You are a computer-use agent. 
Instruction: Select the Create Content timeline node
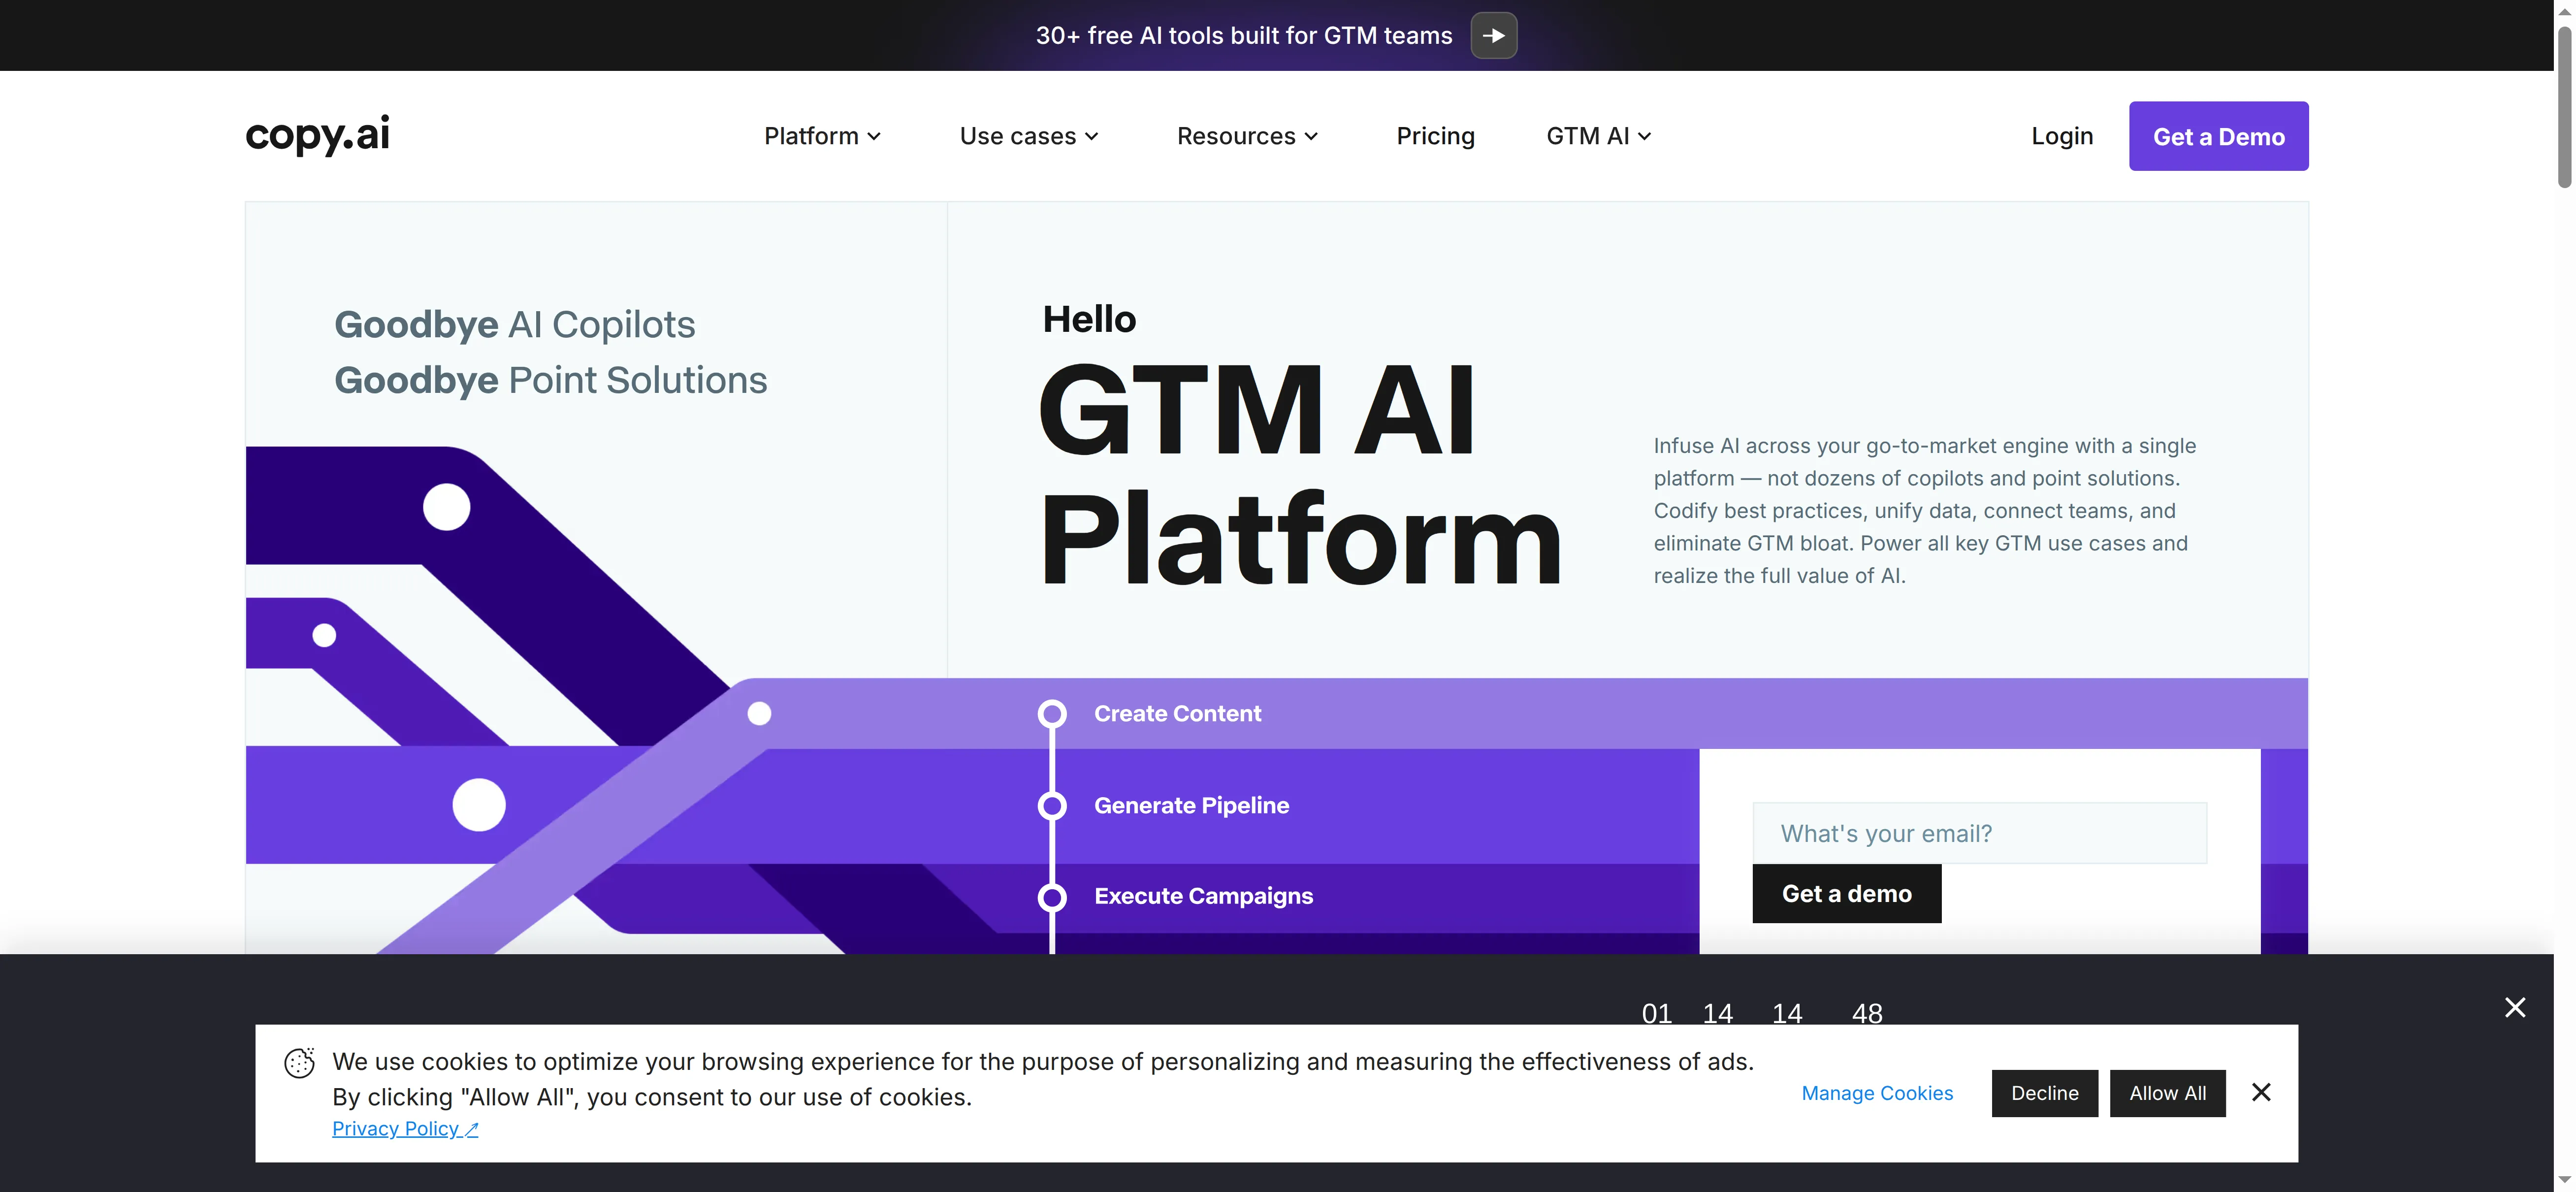tap(1052, 713)
